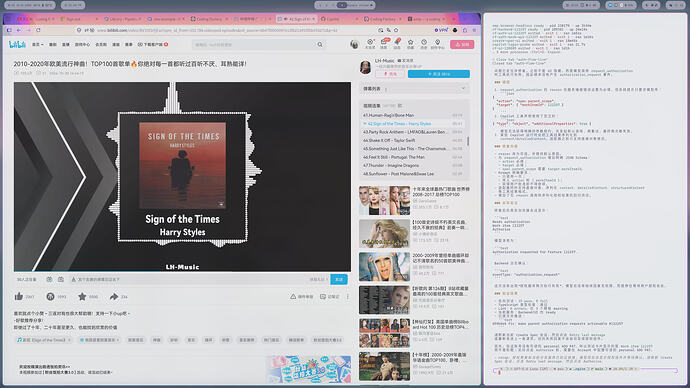The height and width of the screenshot is (388, 690).
Task: Give a coin using the coin icon
Action: pyautogui.click(x=50, y=296)
